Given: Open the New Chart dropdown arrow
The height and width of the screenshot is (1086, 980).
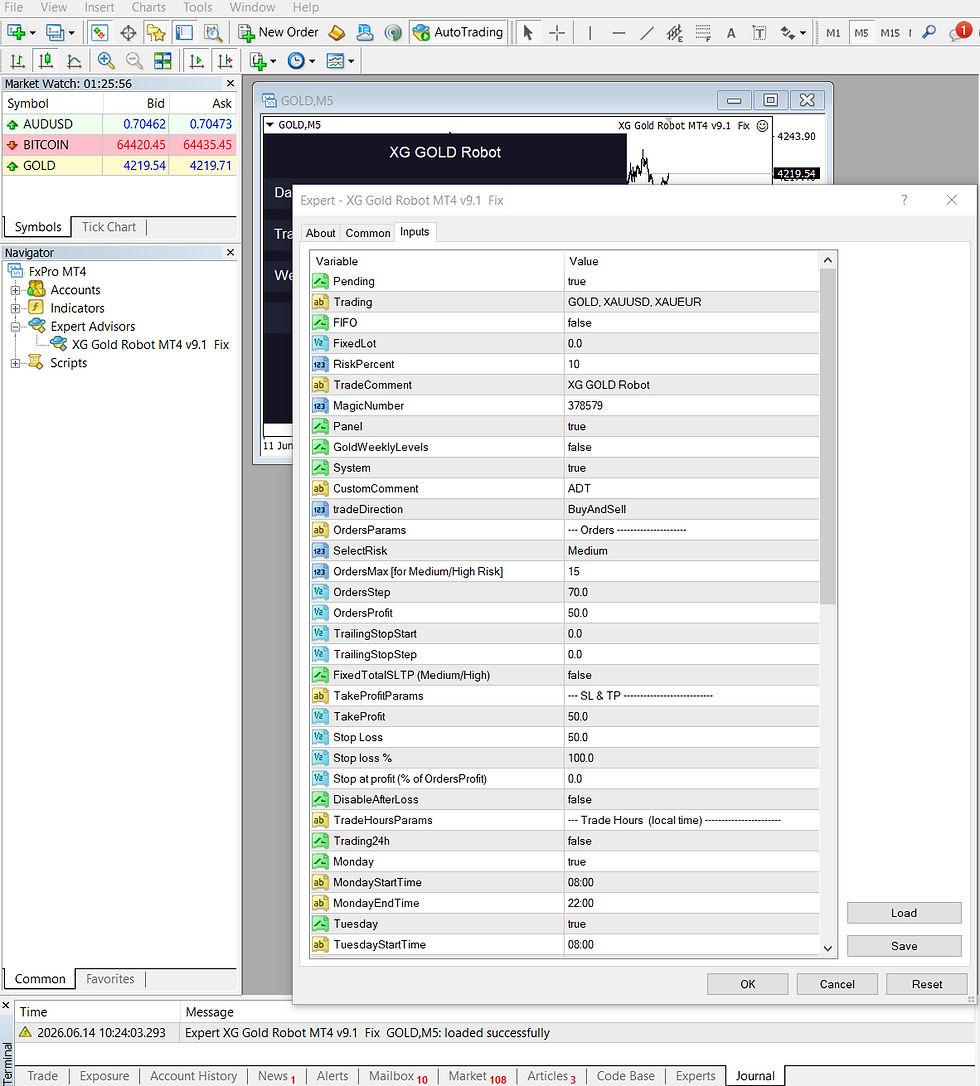Looking at the screenshot, I should pyautogui.click(x=33, y=33).
